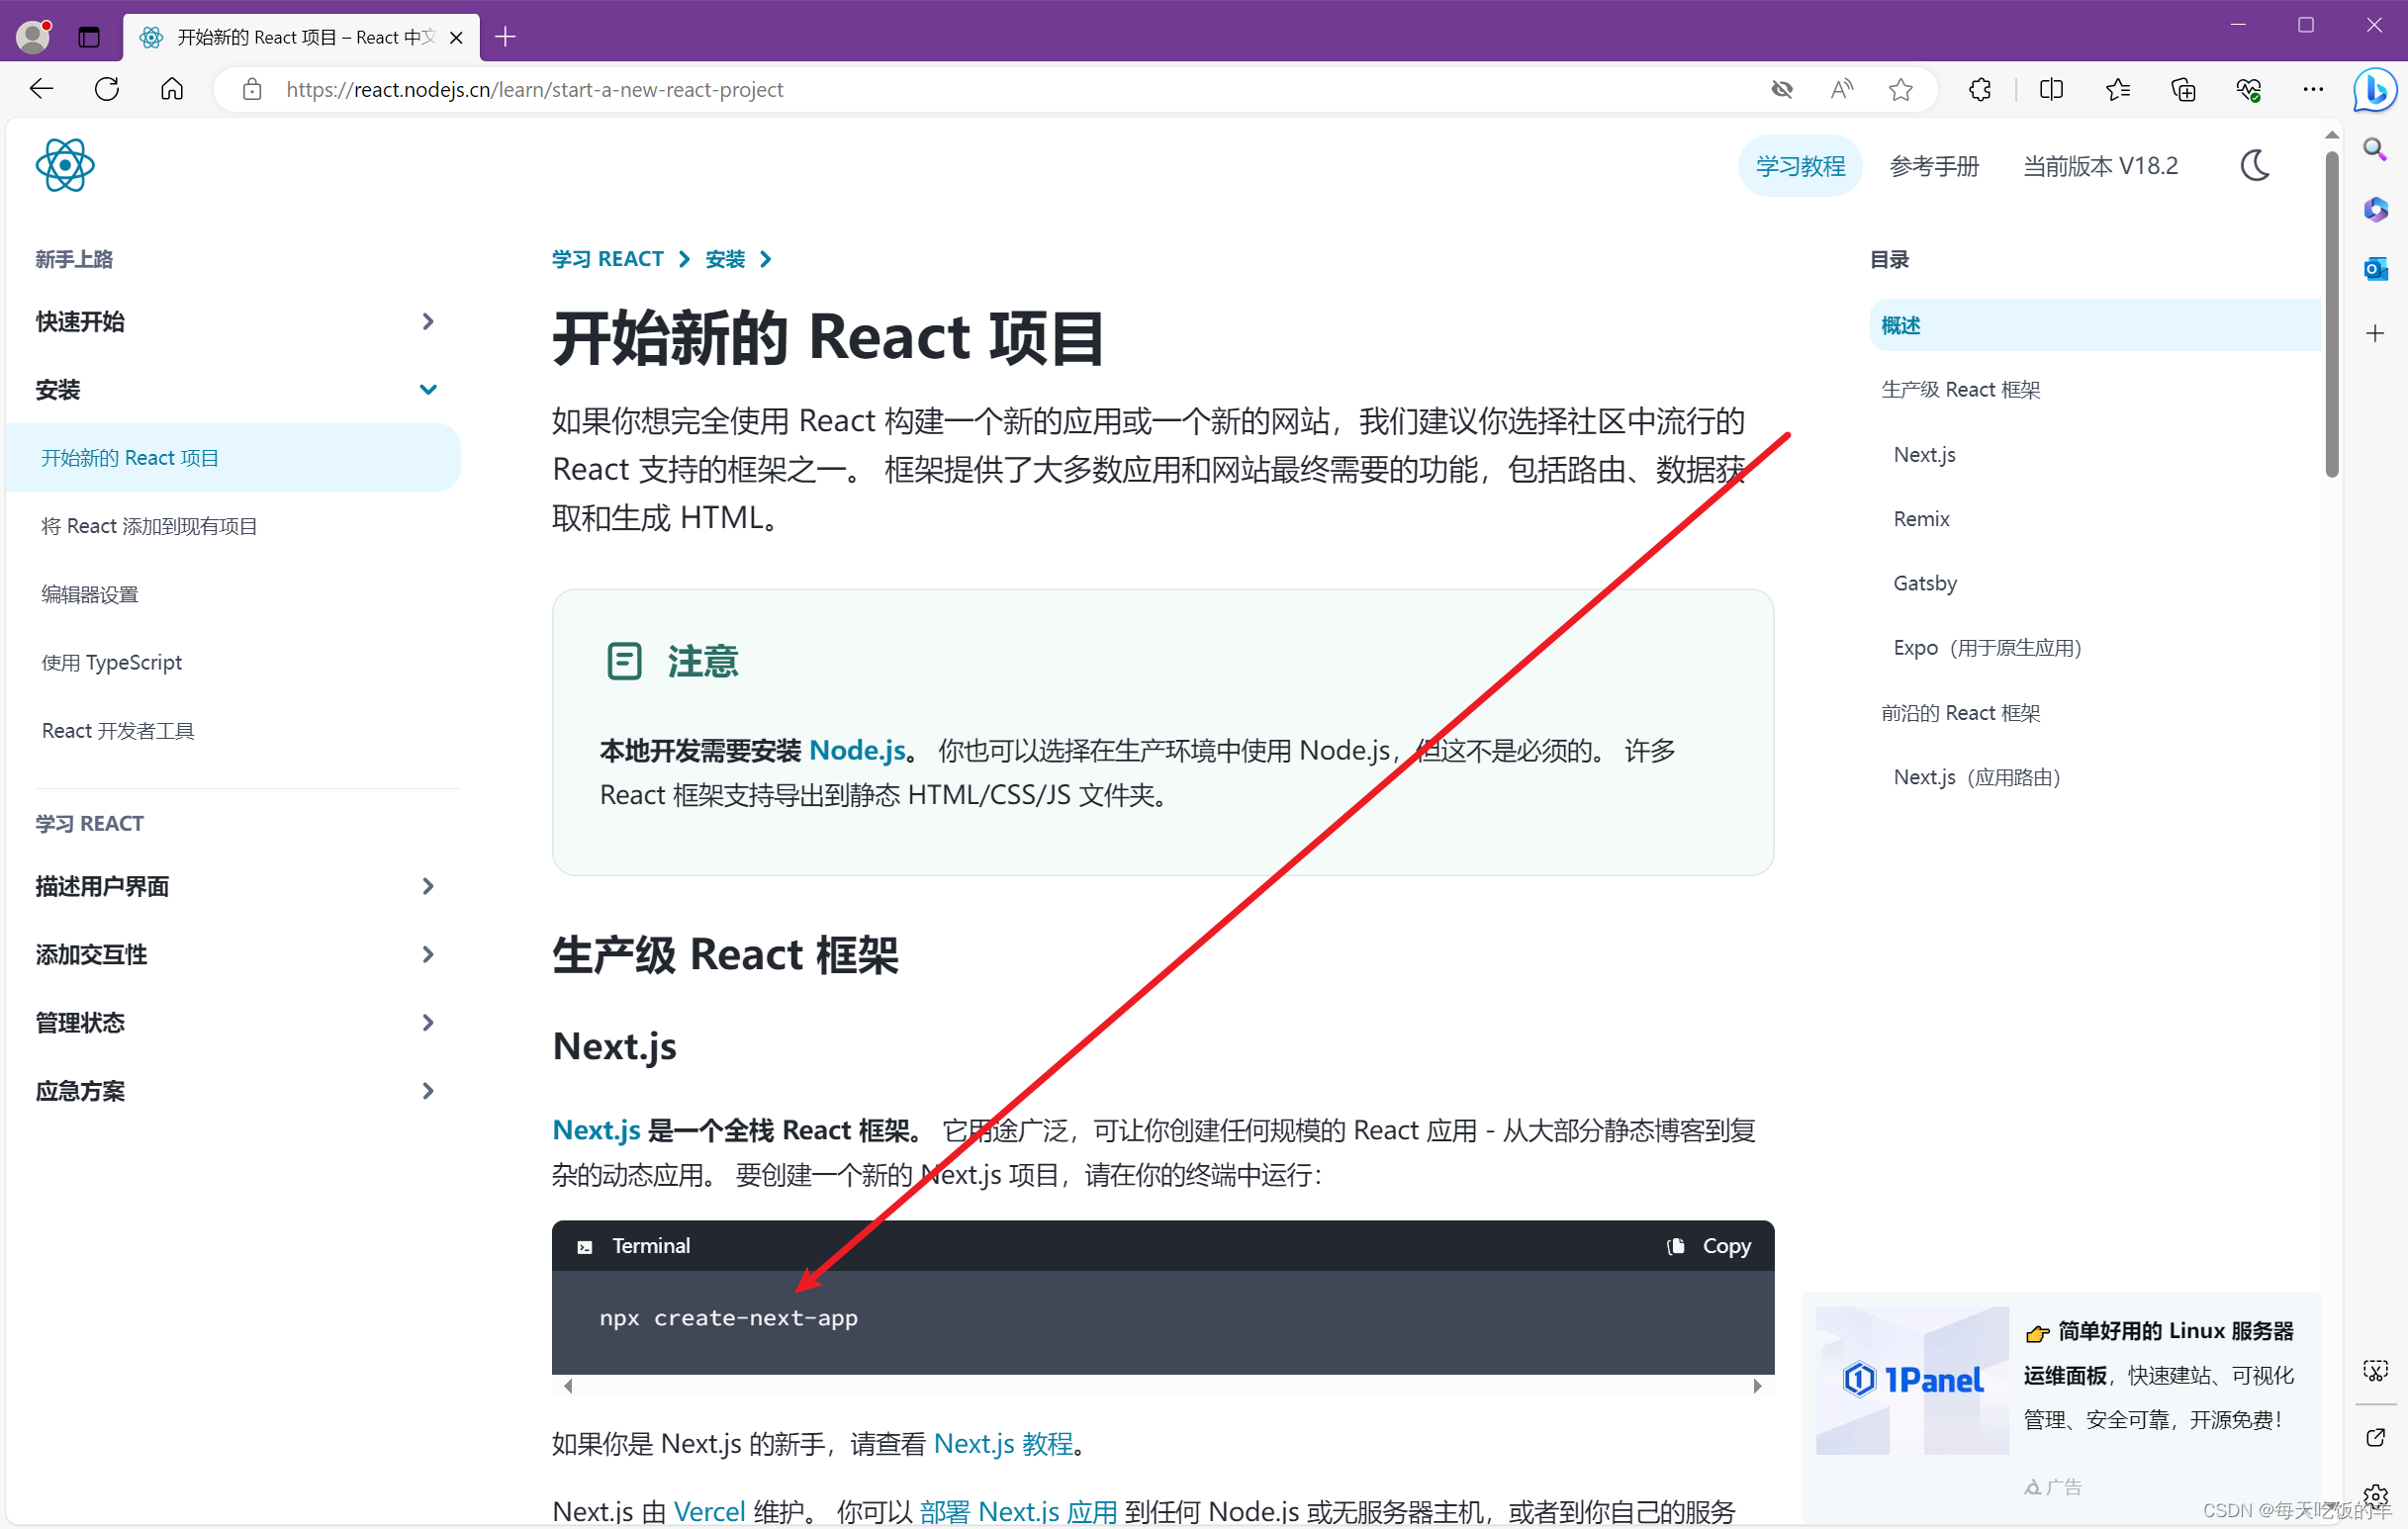
Task: Add this page to favorites
Action: coord(1901,89)
